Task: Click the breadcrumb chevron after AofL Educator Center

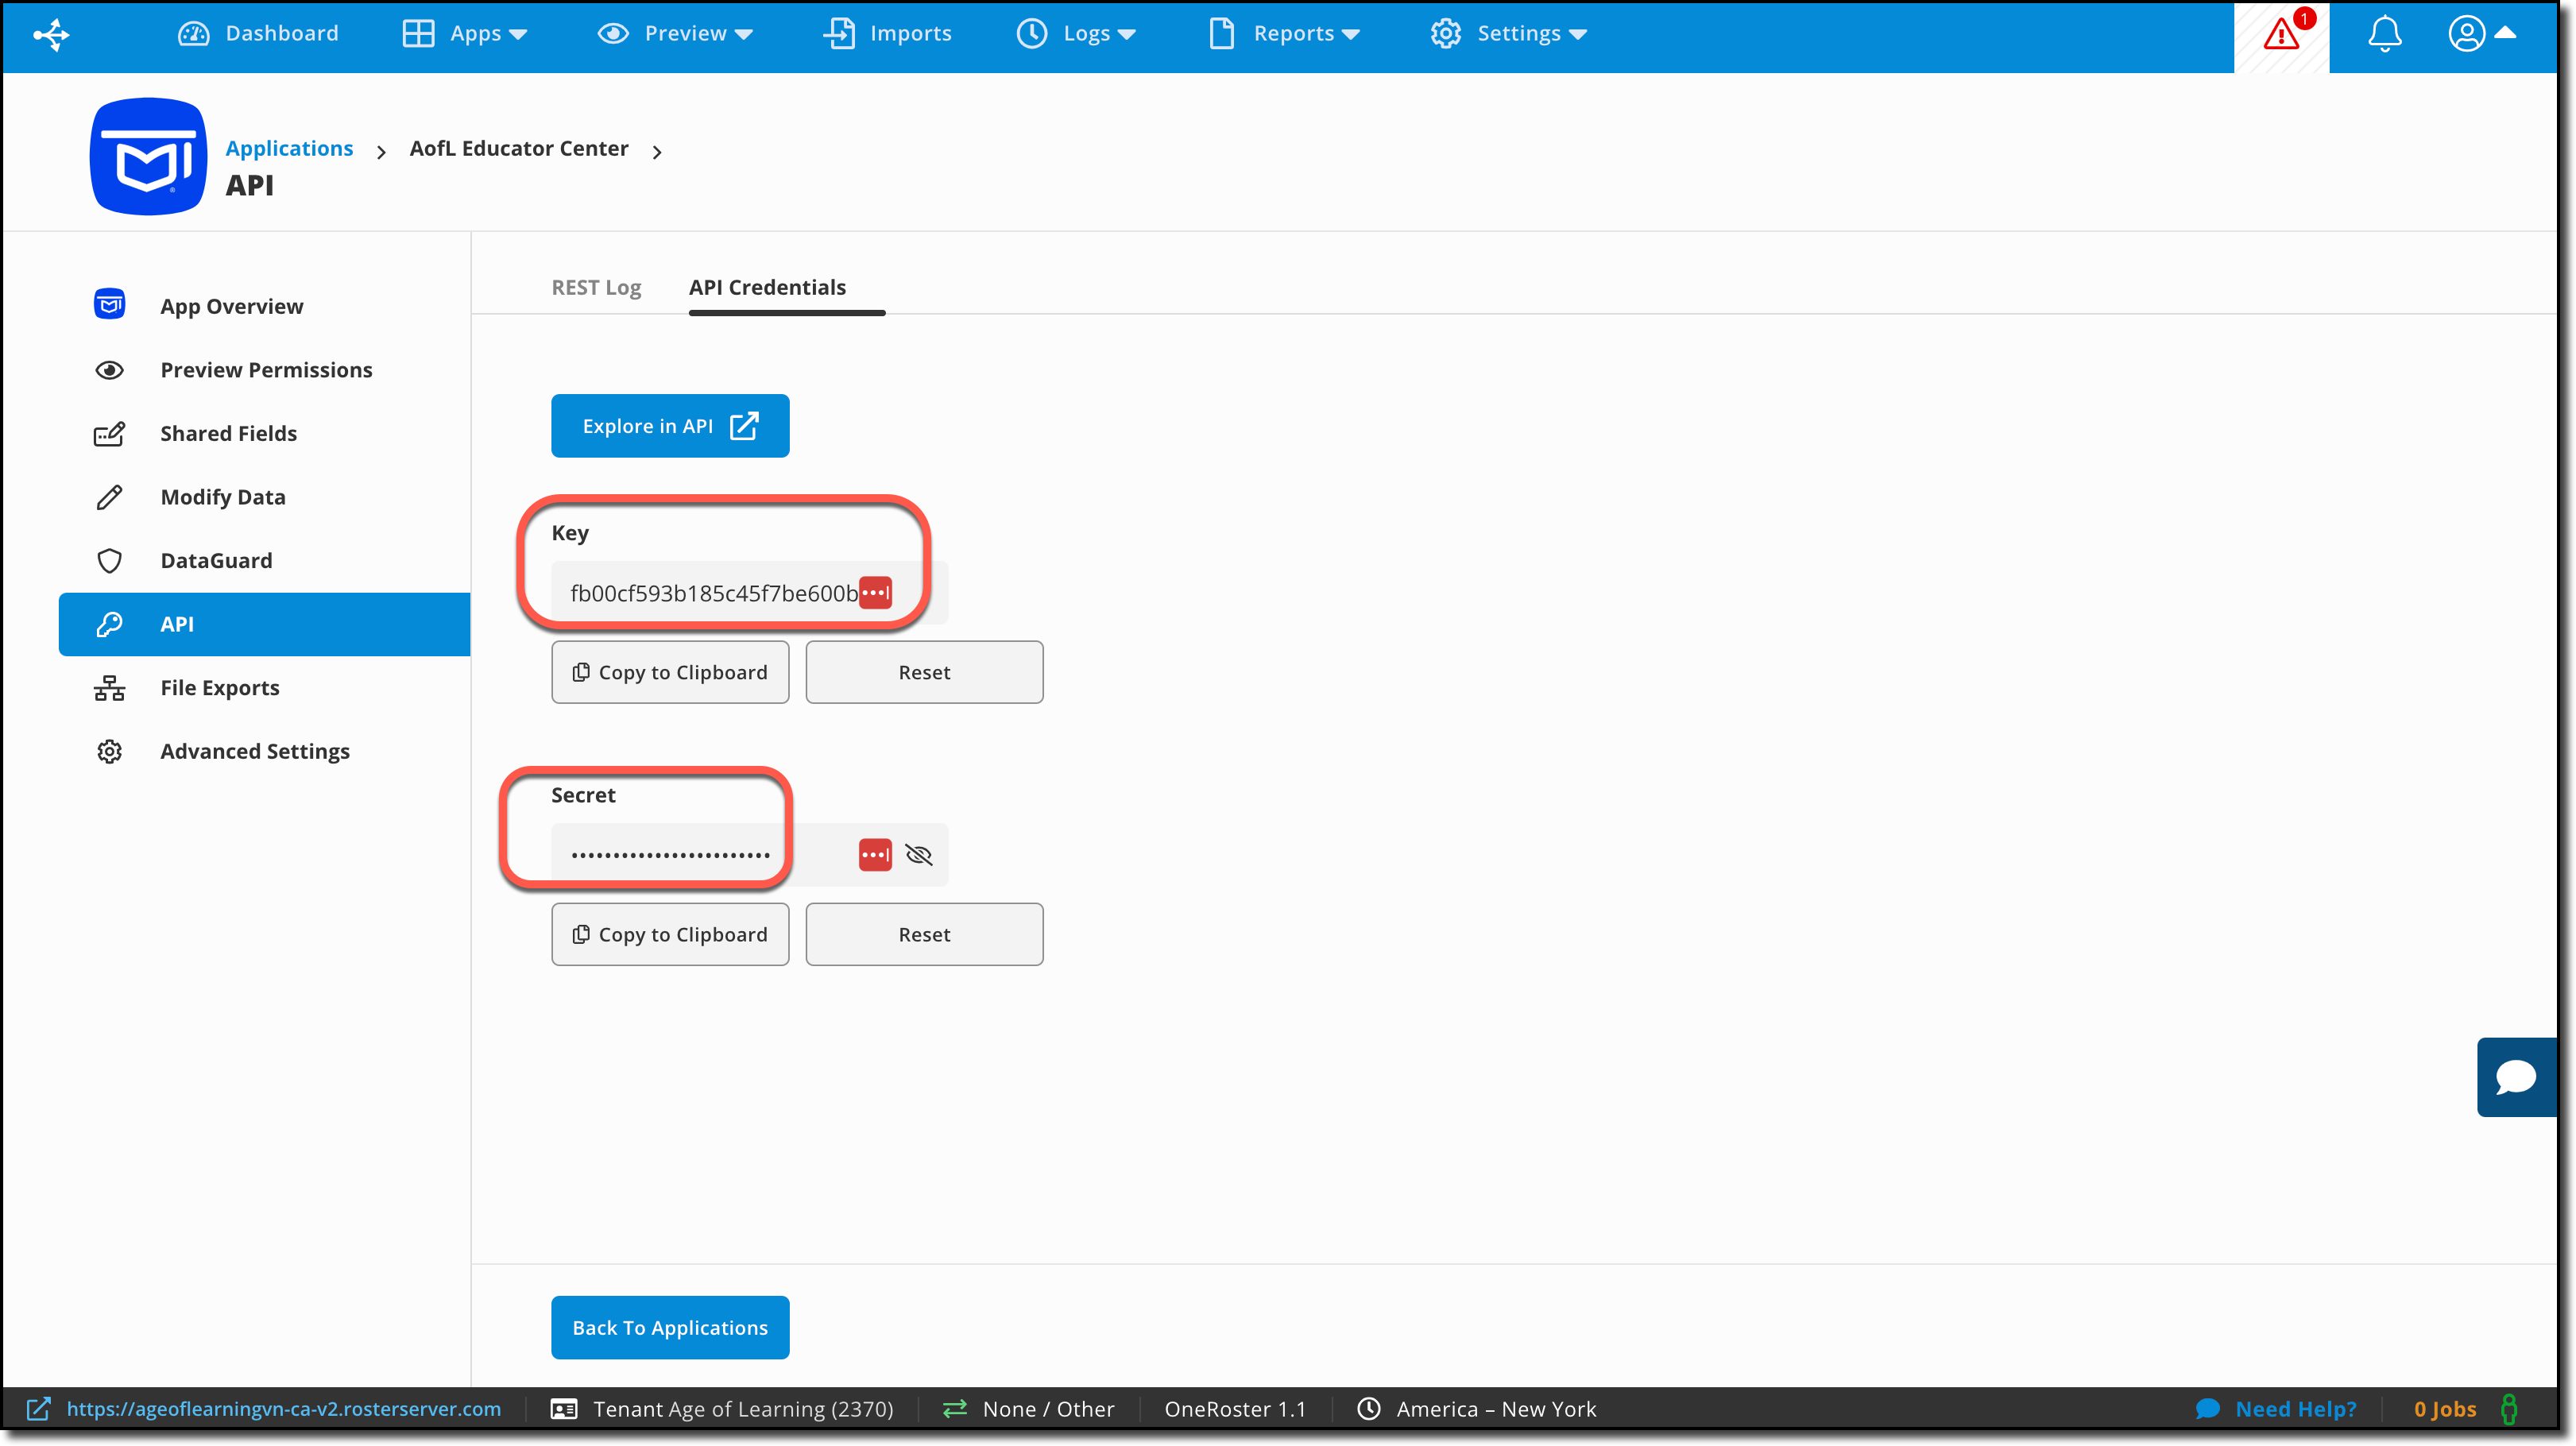Action: point(657,152)
